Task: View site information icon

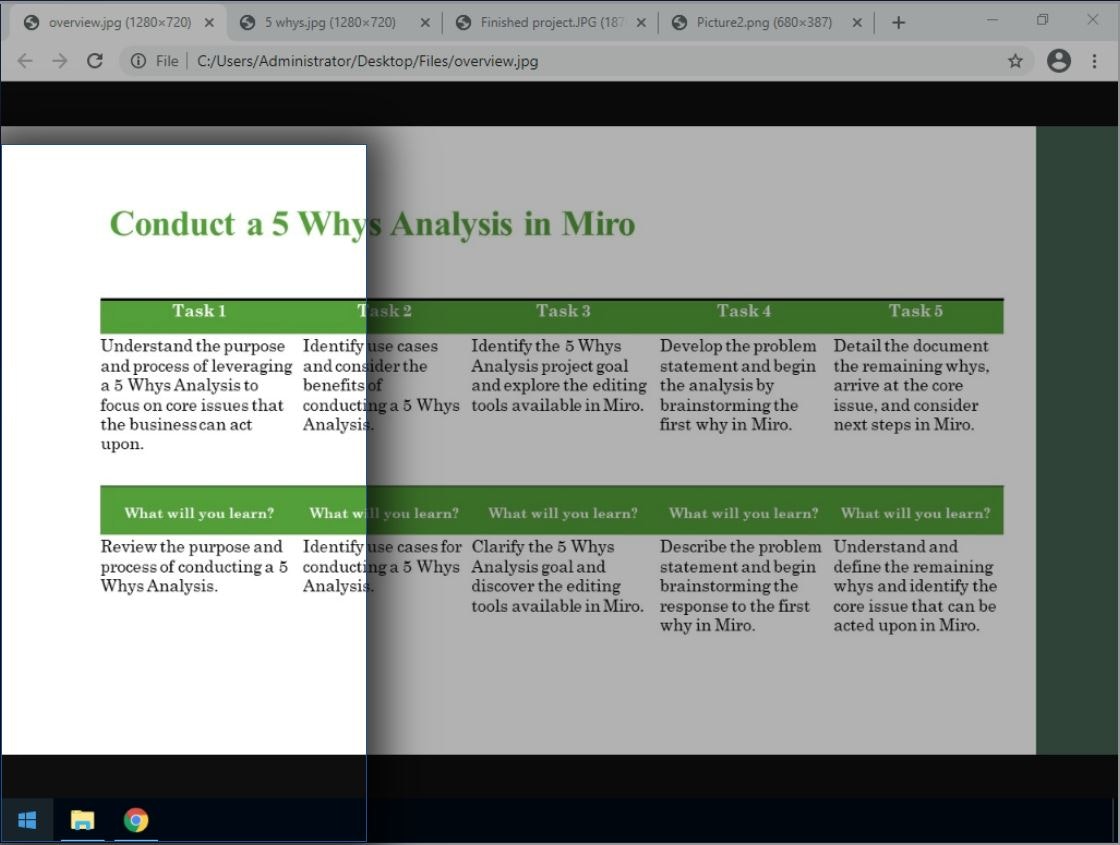Action: pos(138,61)
